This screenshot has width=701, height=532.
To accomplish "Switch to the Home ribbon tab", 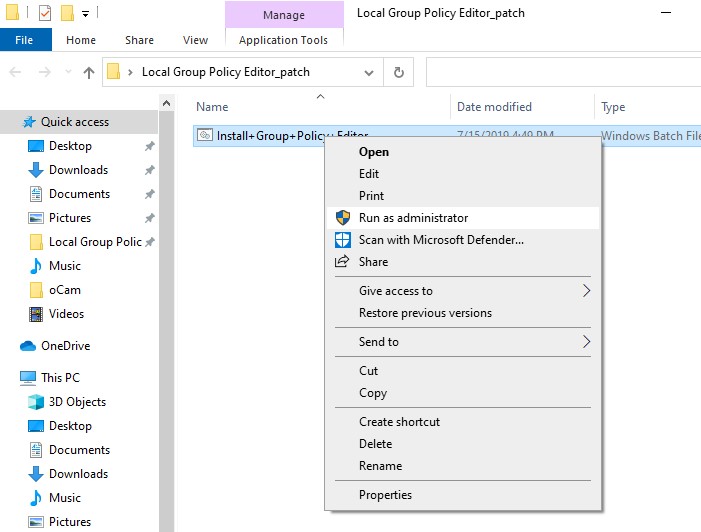I will click(81, 40).
